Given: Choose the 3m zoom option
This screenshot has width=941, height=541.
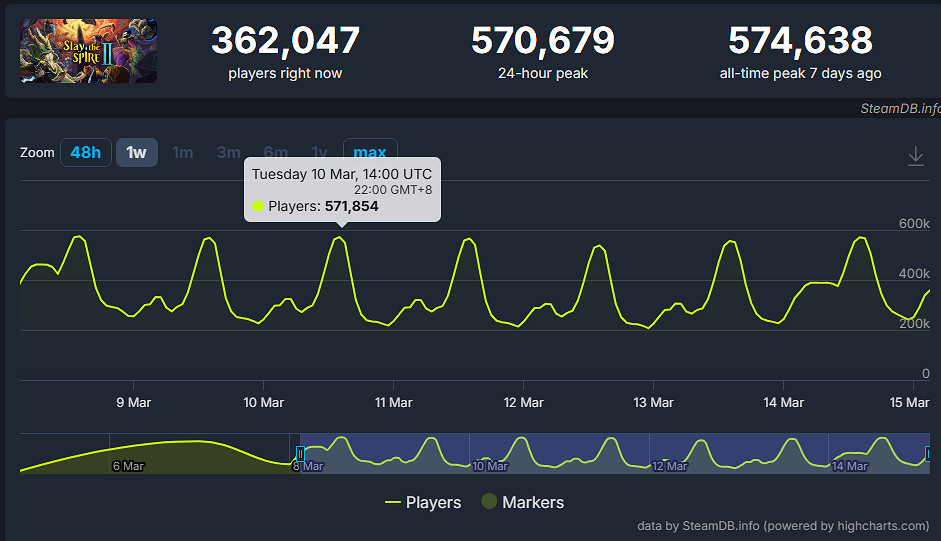Looking at the screenshot, I should [x=228, y=153].
